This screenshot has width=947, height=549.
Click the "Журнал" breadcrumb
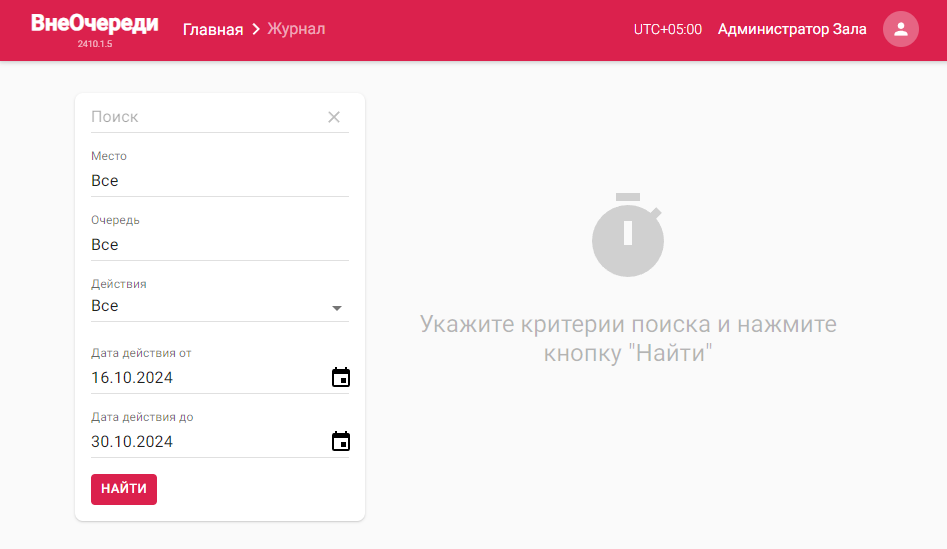[x=296, y=29]
